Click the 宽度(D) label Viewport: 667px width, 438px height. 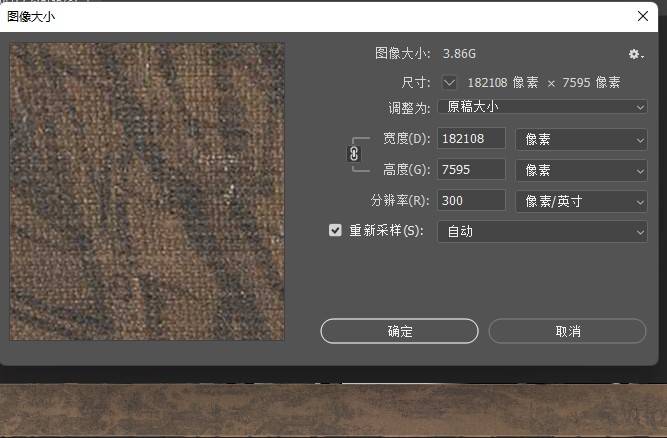[405, 139]
